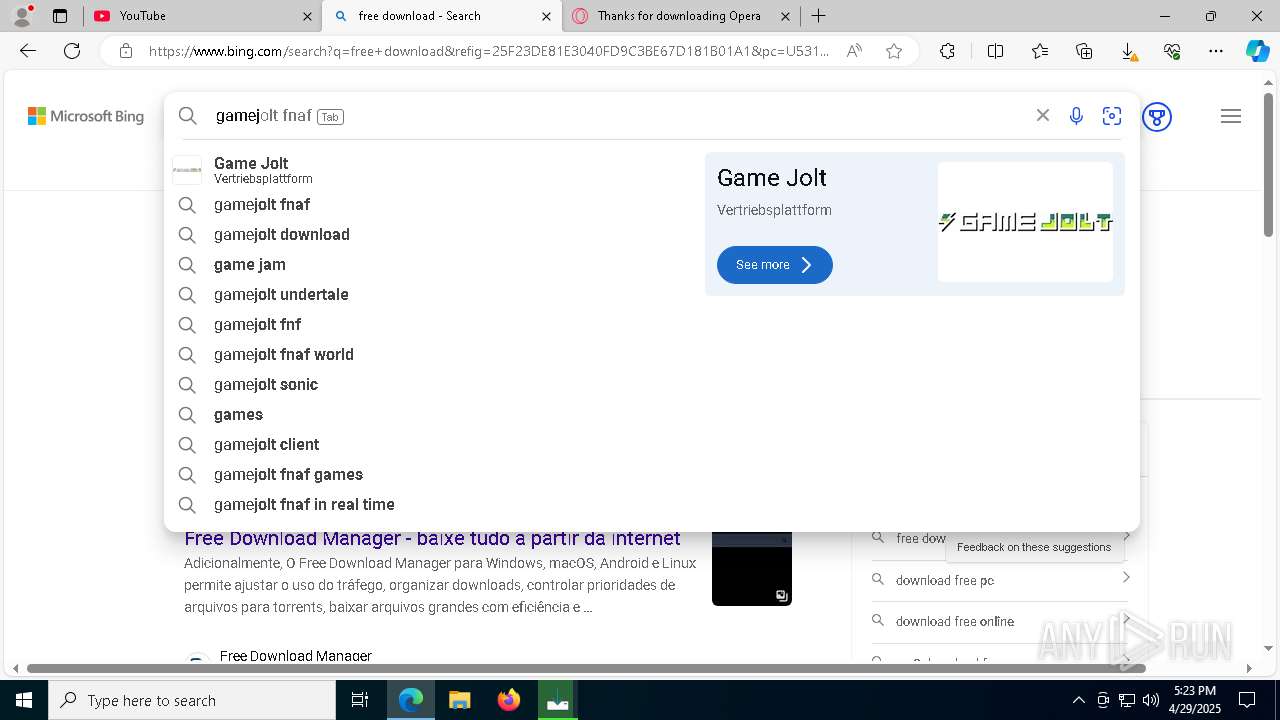Screen dimensions: 1280x720
Task: Open notification center icon
Action: tap(1247, 700)
